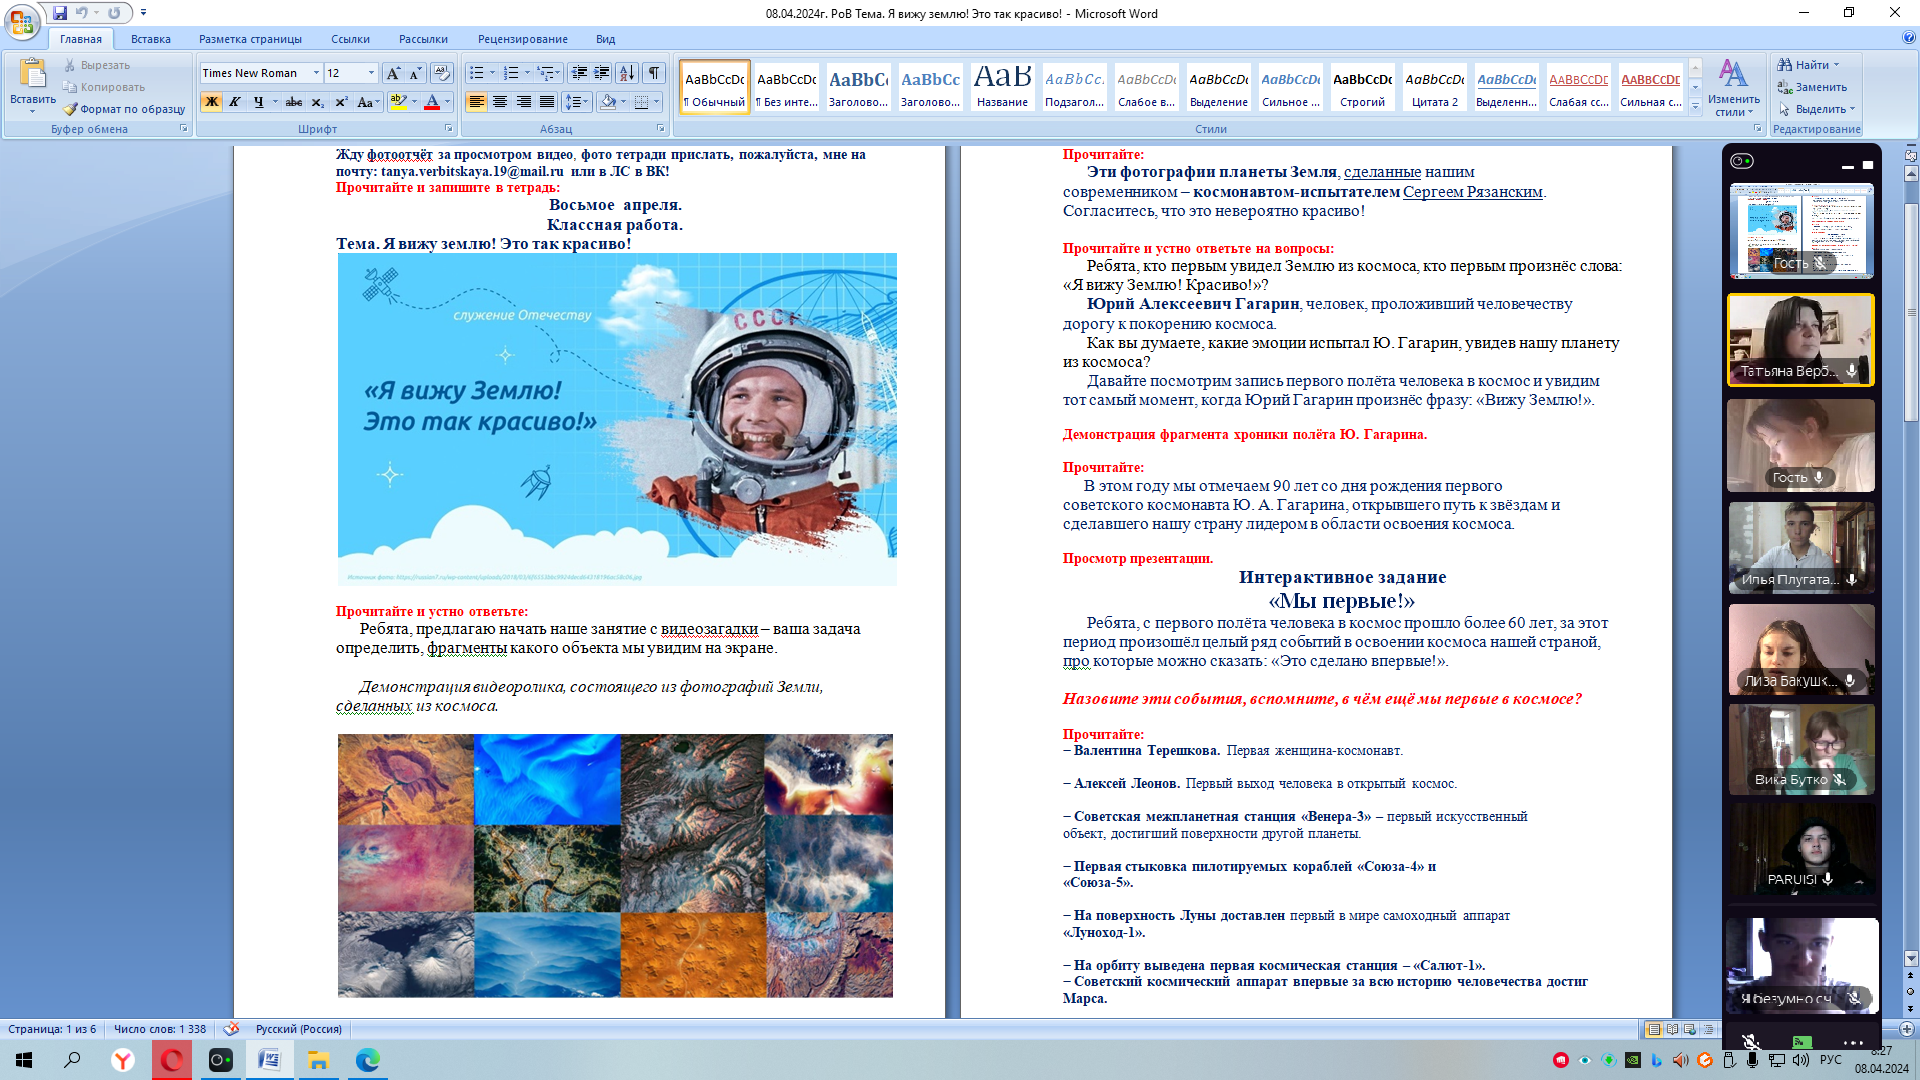Open the change case Aa dropdown
The height and width of the screenshot is (1080, 1920).
pyautogui.click(x=367, y=102)
